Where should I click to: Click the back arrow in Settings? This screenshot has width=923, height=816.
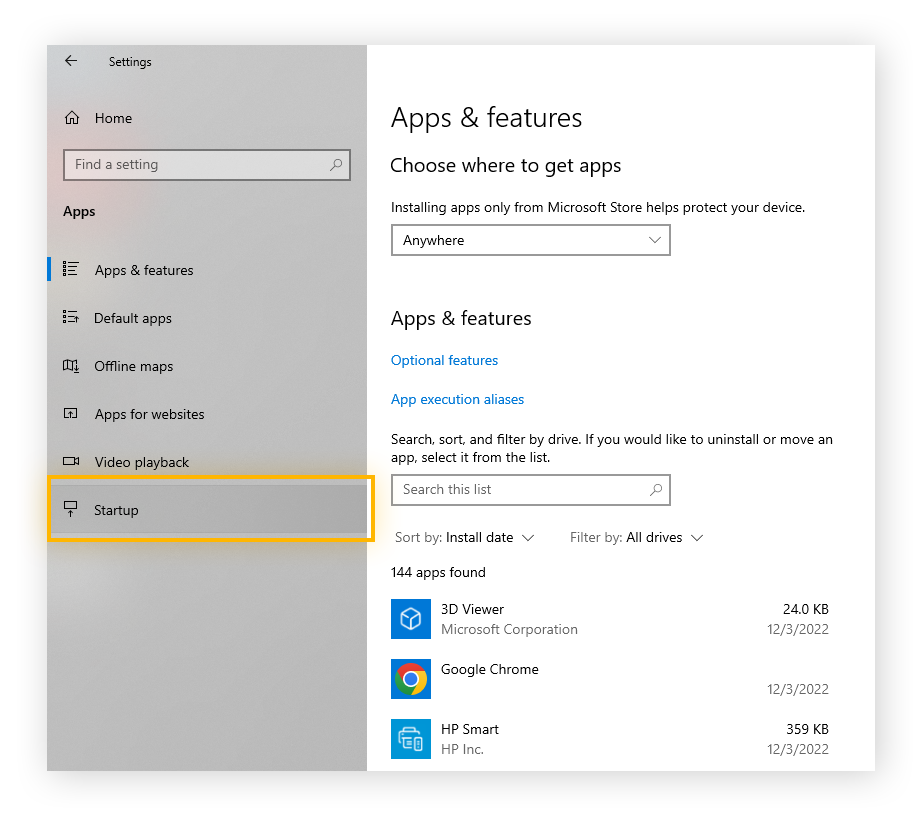click(x=70, y=60)
